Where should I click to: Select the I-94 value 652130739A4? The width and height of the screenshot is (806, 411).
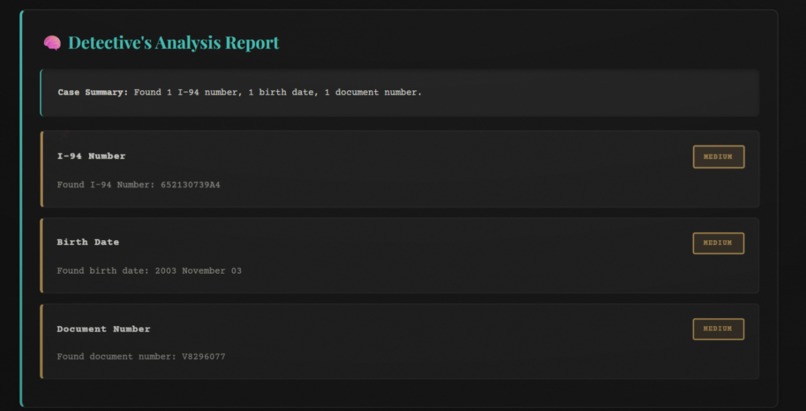pos(190,185)
